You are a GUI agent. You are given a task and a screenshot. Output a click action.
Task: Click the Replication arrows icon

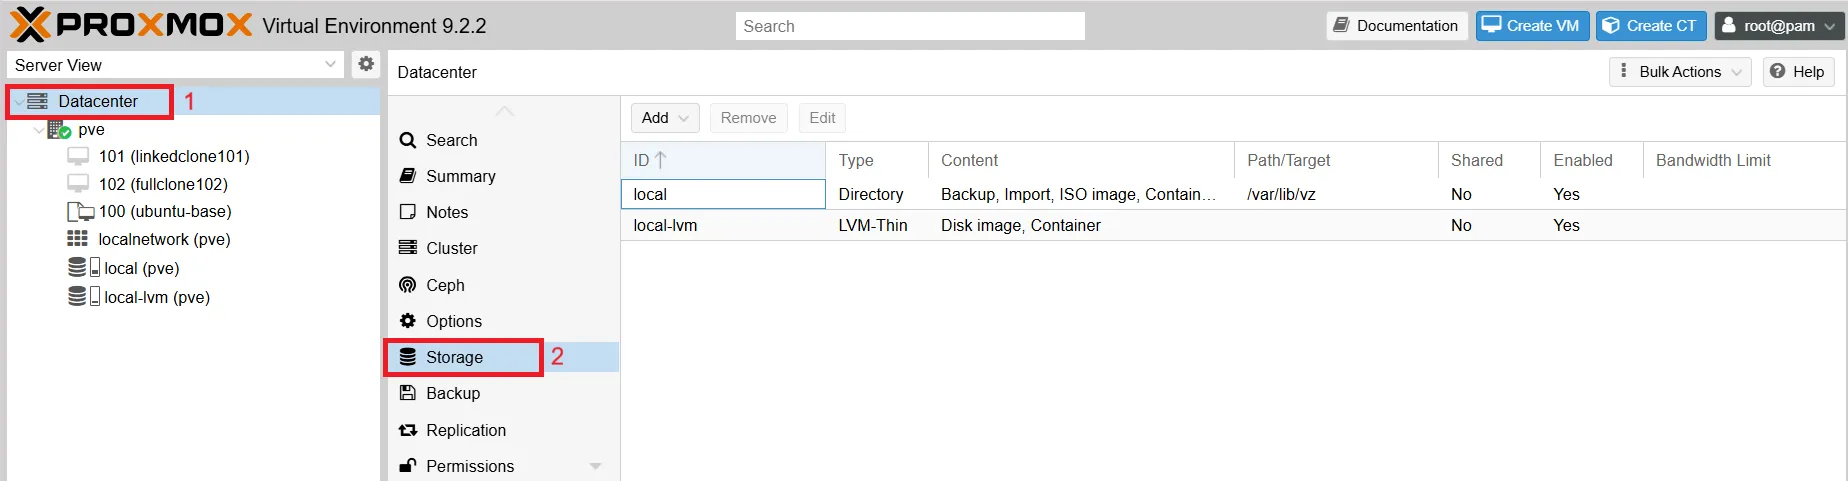pos(408,430)
